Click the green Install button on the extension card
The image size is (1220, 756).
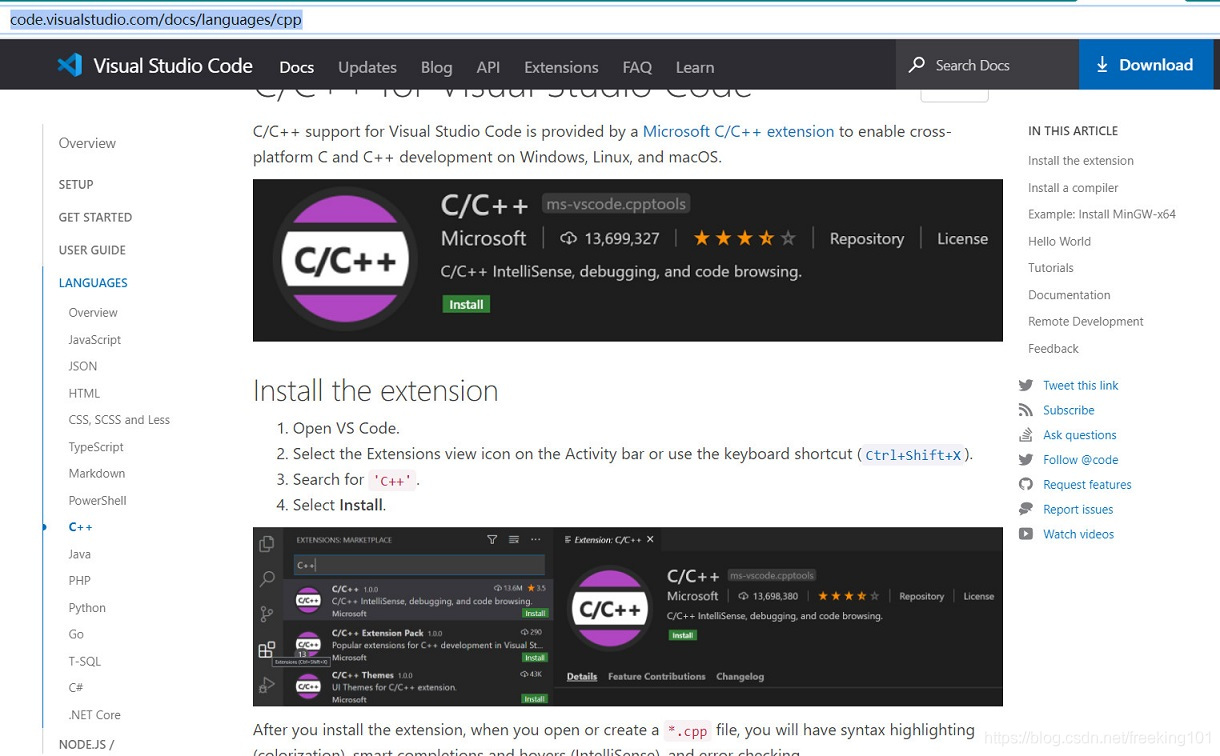coord(466,303)
